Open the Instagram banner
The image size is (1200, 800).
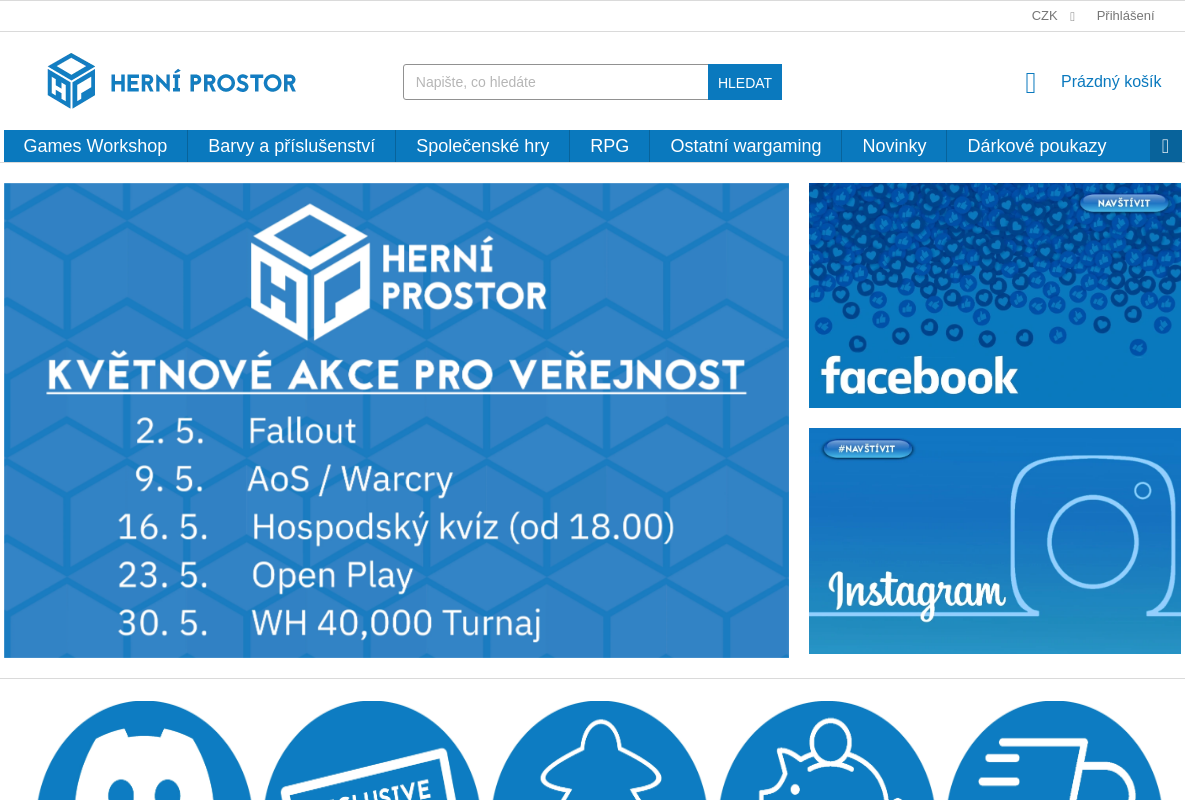[x=995, y=541]
